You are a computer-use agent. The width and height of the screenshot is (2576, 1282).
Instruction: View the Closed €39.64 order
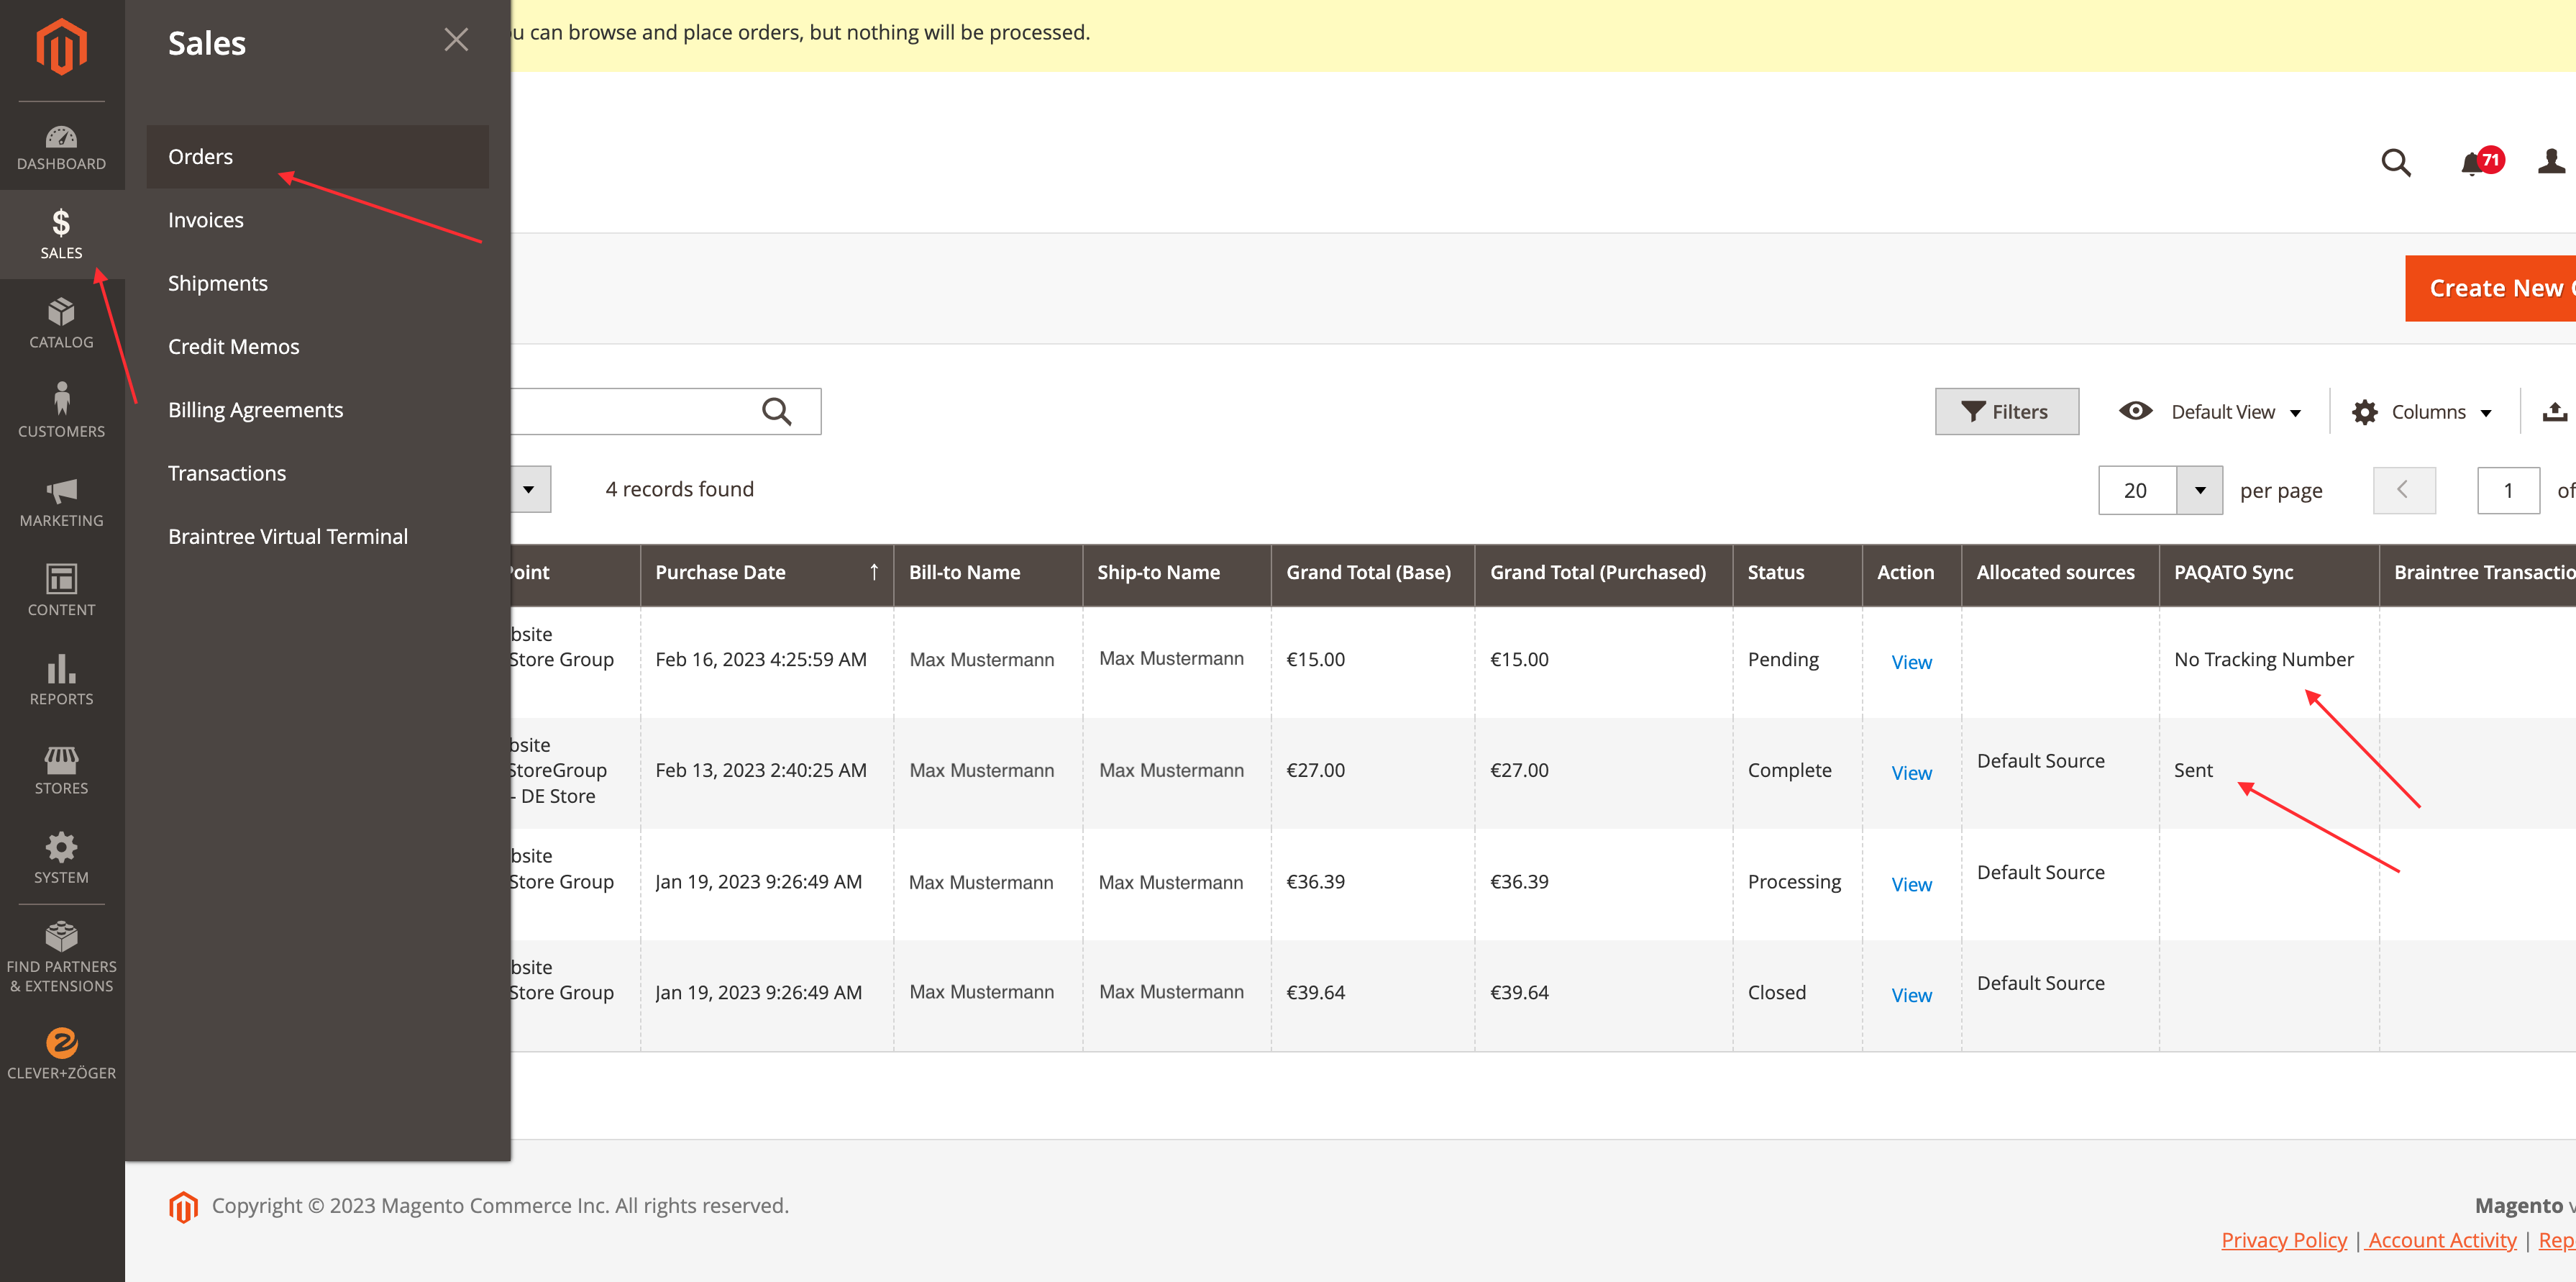pyautogui.click(x=1911, y=995)
